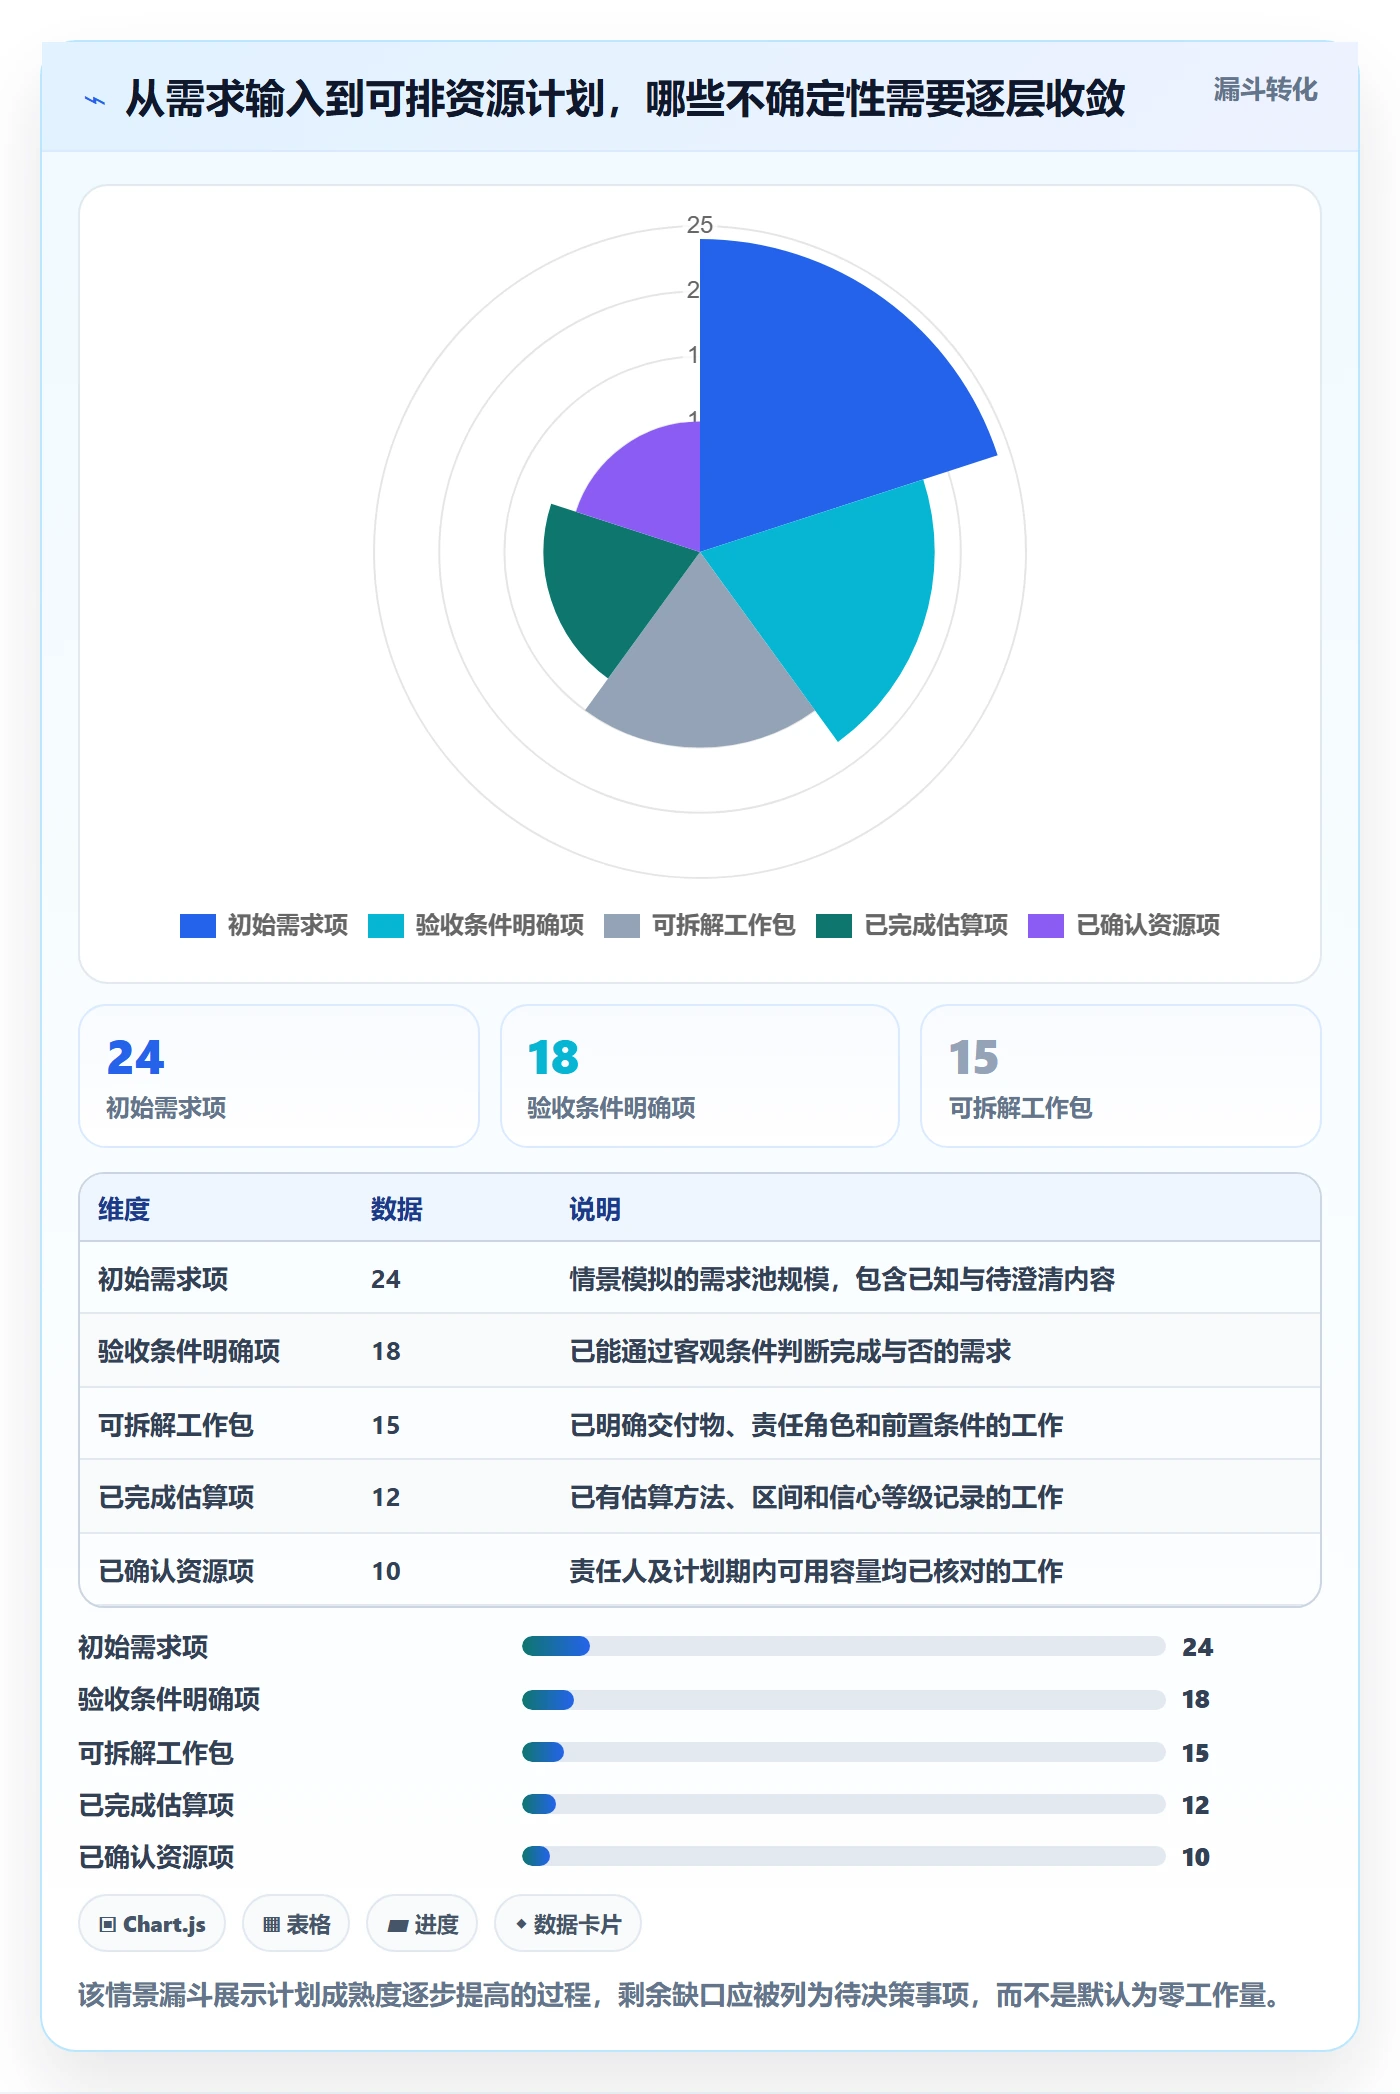
Task: Toggle the 验收条件明确项 legend swatch
Action: (386, 925)
